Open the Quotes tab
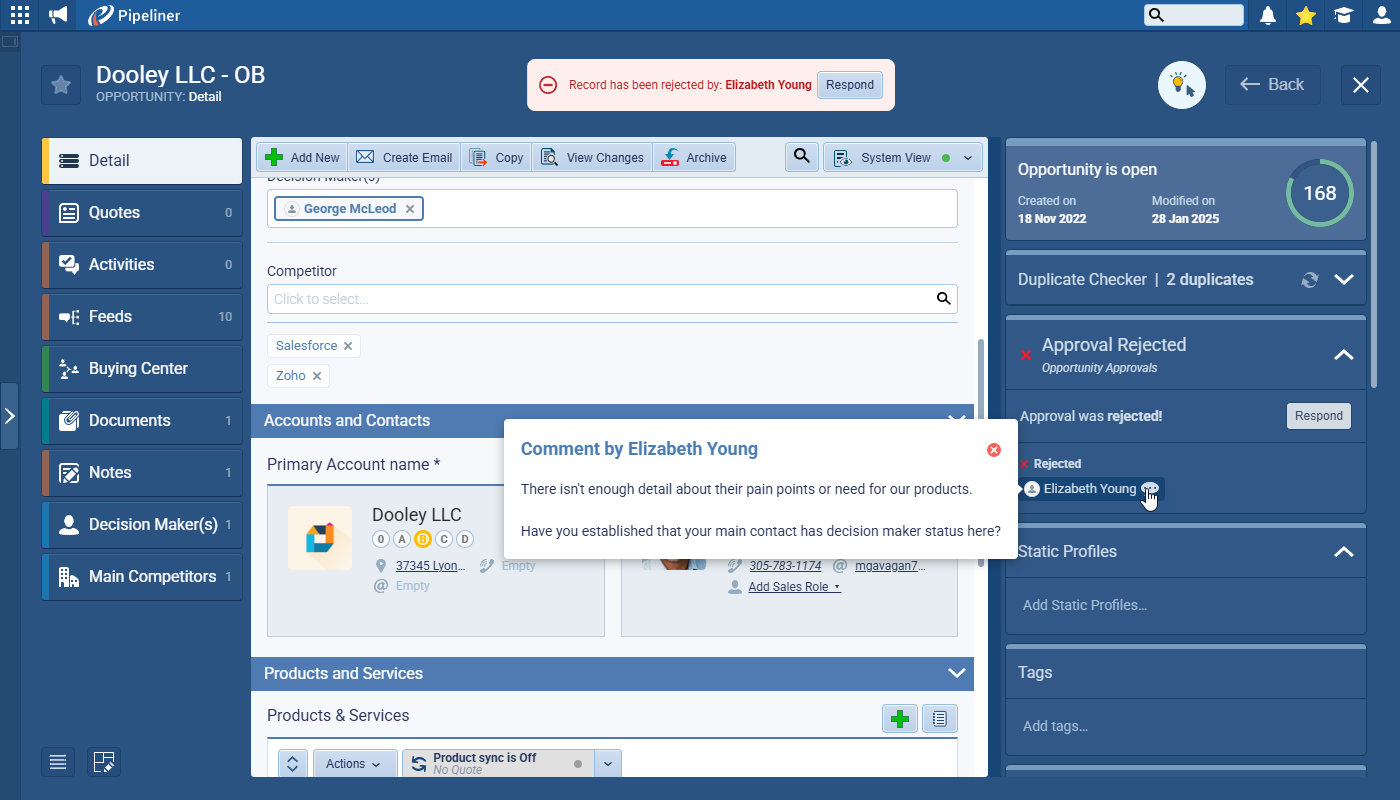The image size is (1400, 800). 142,212
